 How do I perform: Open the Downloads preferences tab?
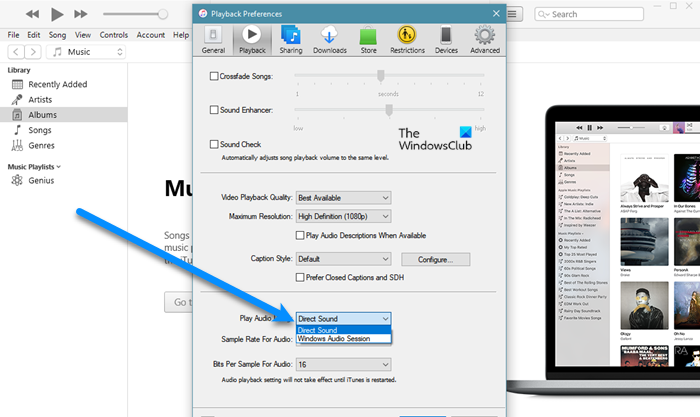click(x=329, y=40)
